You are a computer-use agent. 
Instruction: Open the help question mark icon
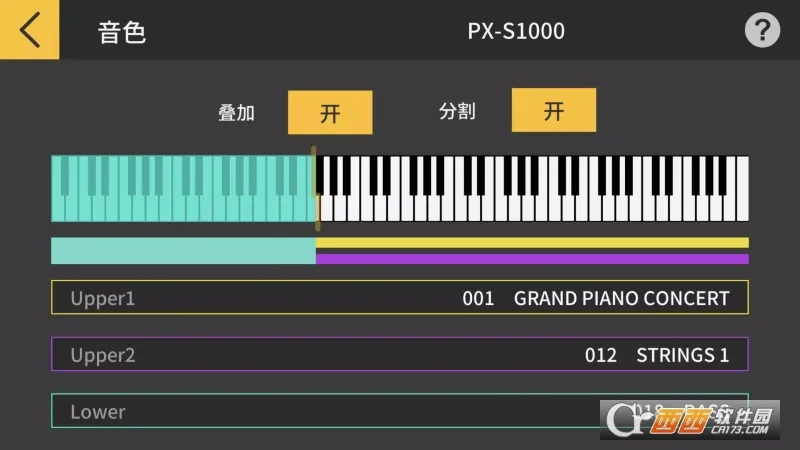(x=762, y=30)
